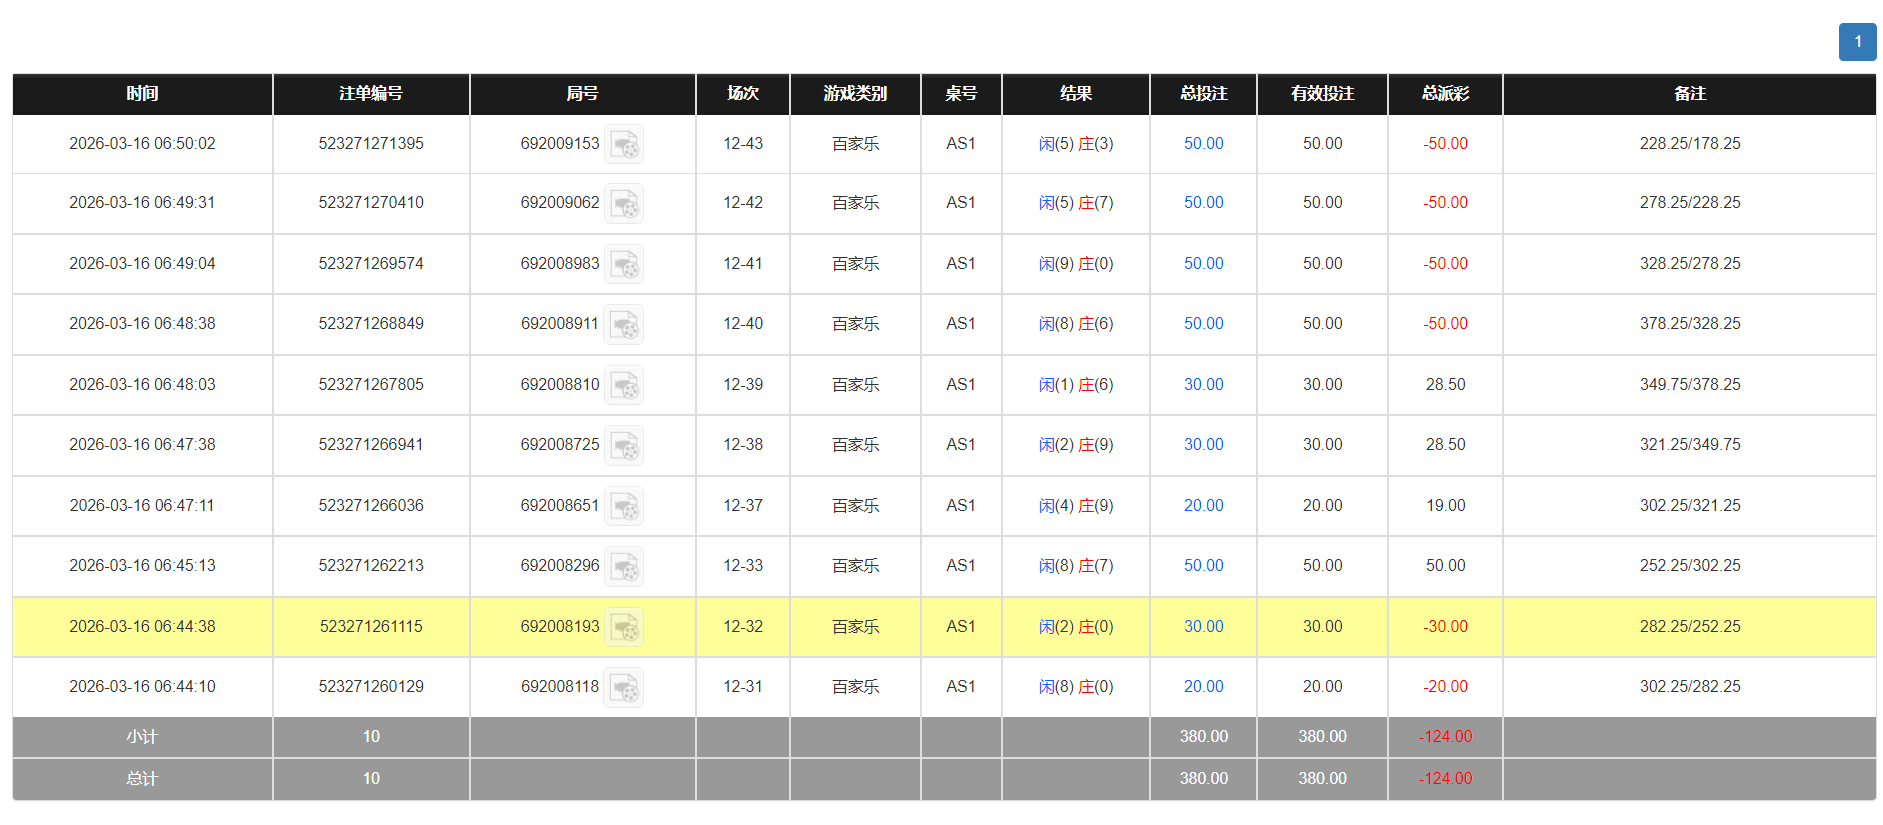Viewport: 1883px width, 825px height.
Task: Select bet number 523271261115 in highlighted row
Action: click(371, 627)
